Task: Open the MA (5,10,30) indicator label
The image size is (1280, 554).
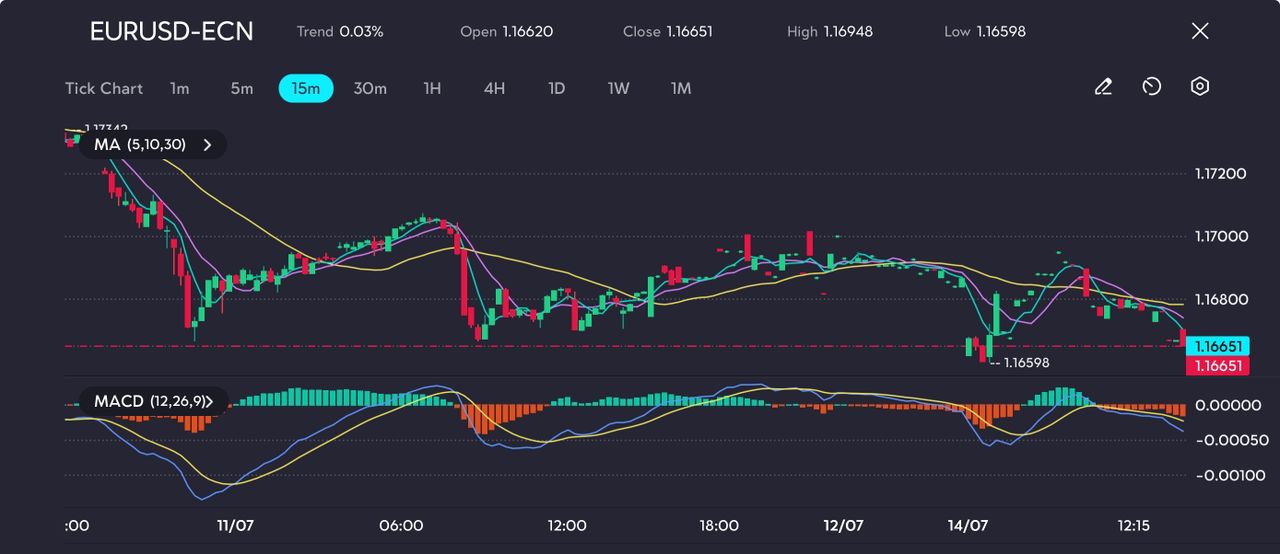Action: click(140, 145)
